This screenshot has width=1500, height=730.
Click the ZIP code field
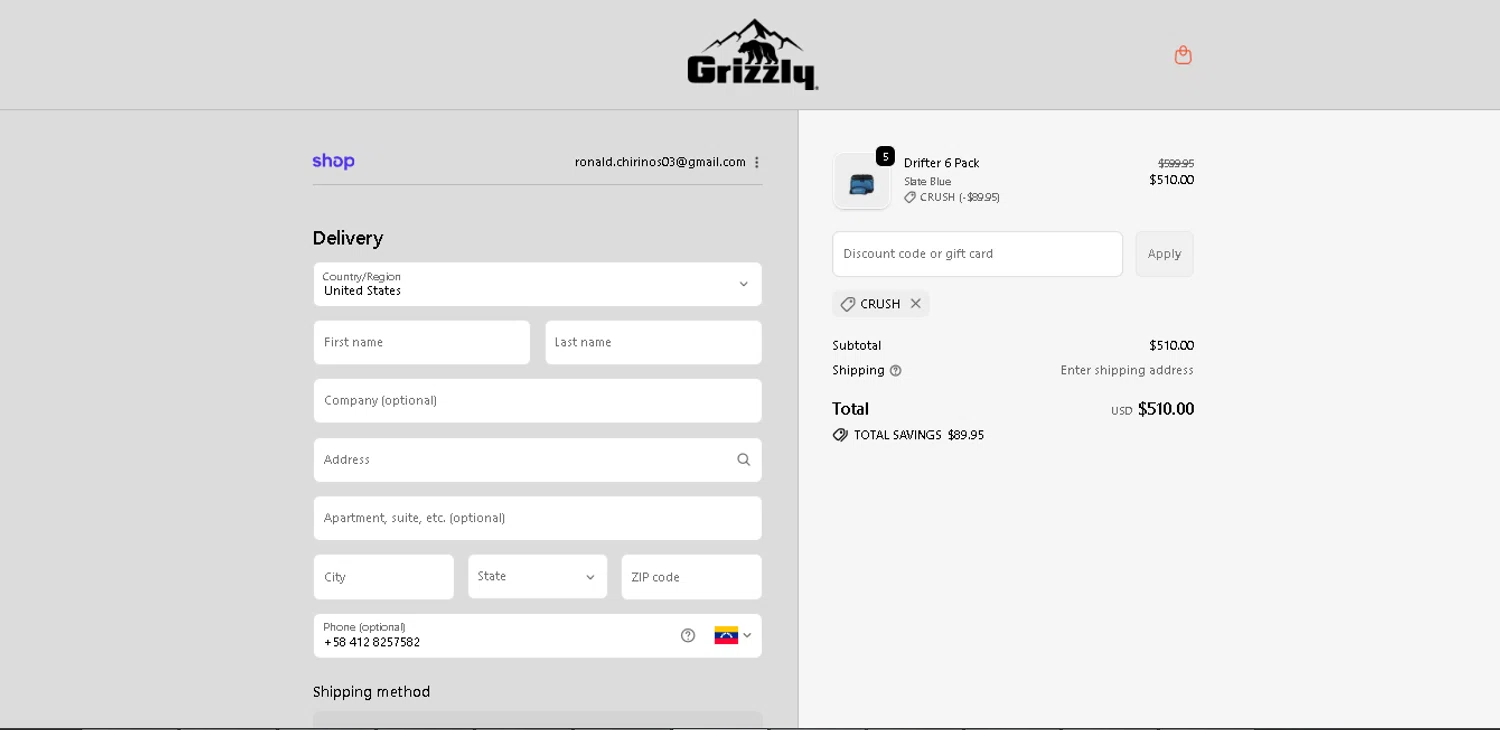(691, 577)
